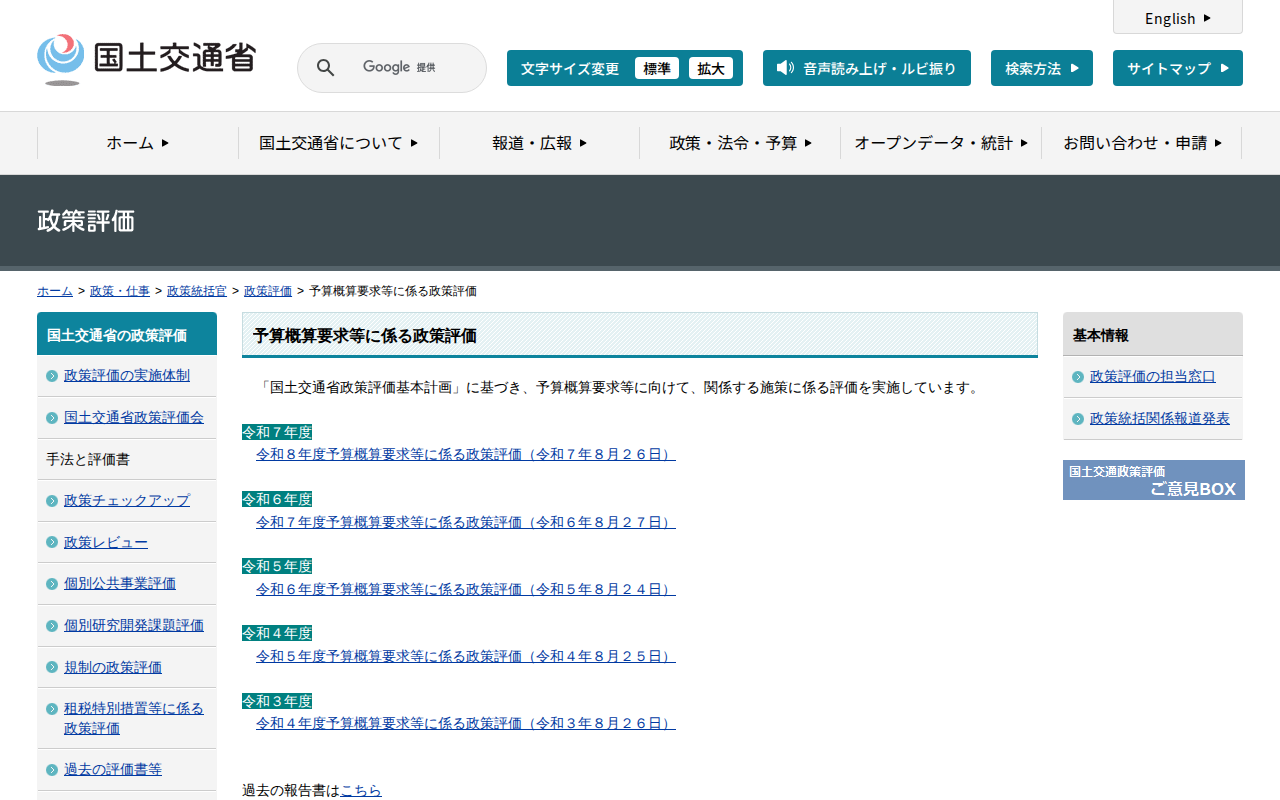Screen dimensions: 1280x800
Task: Click the magnifying glass search icon
Action: click(325, 68)
